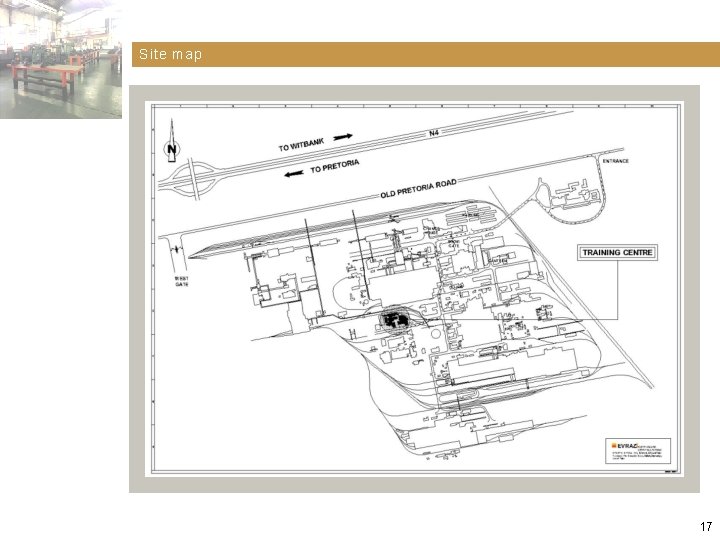Click the 'TO PRETORIA' label

coord(335,166)
